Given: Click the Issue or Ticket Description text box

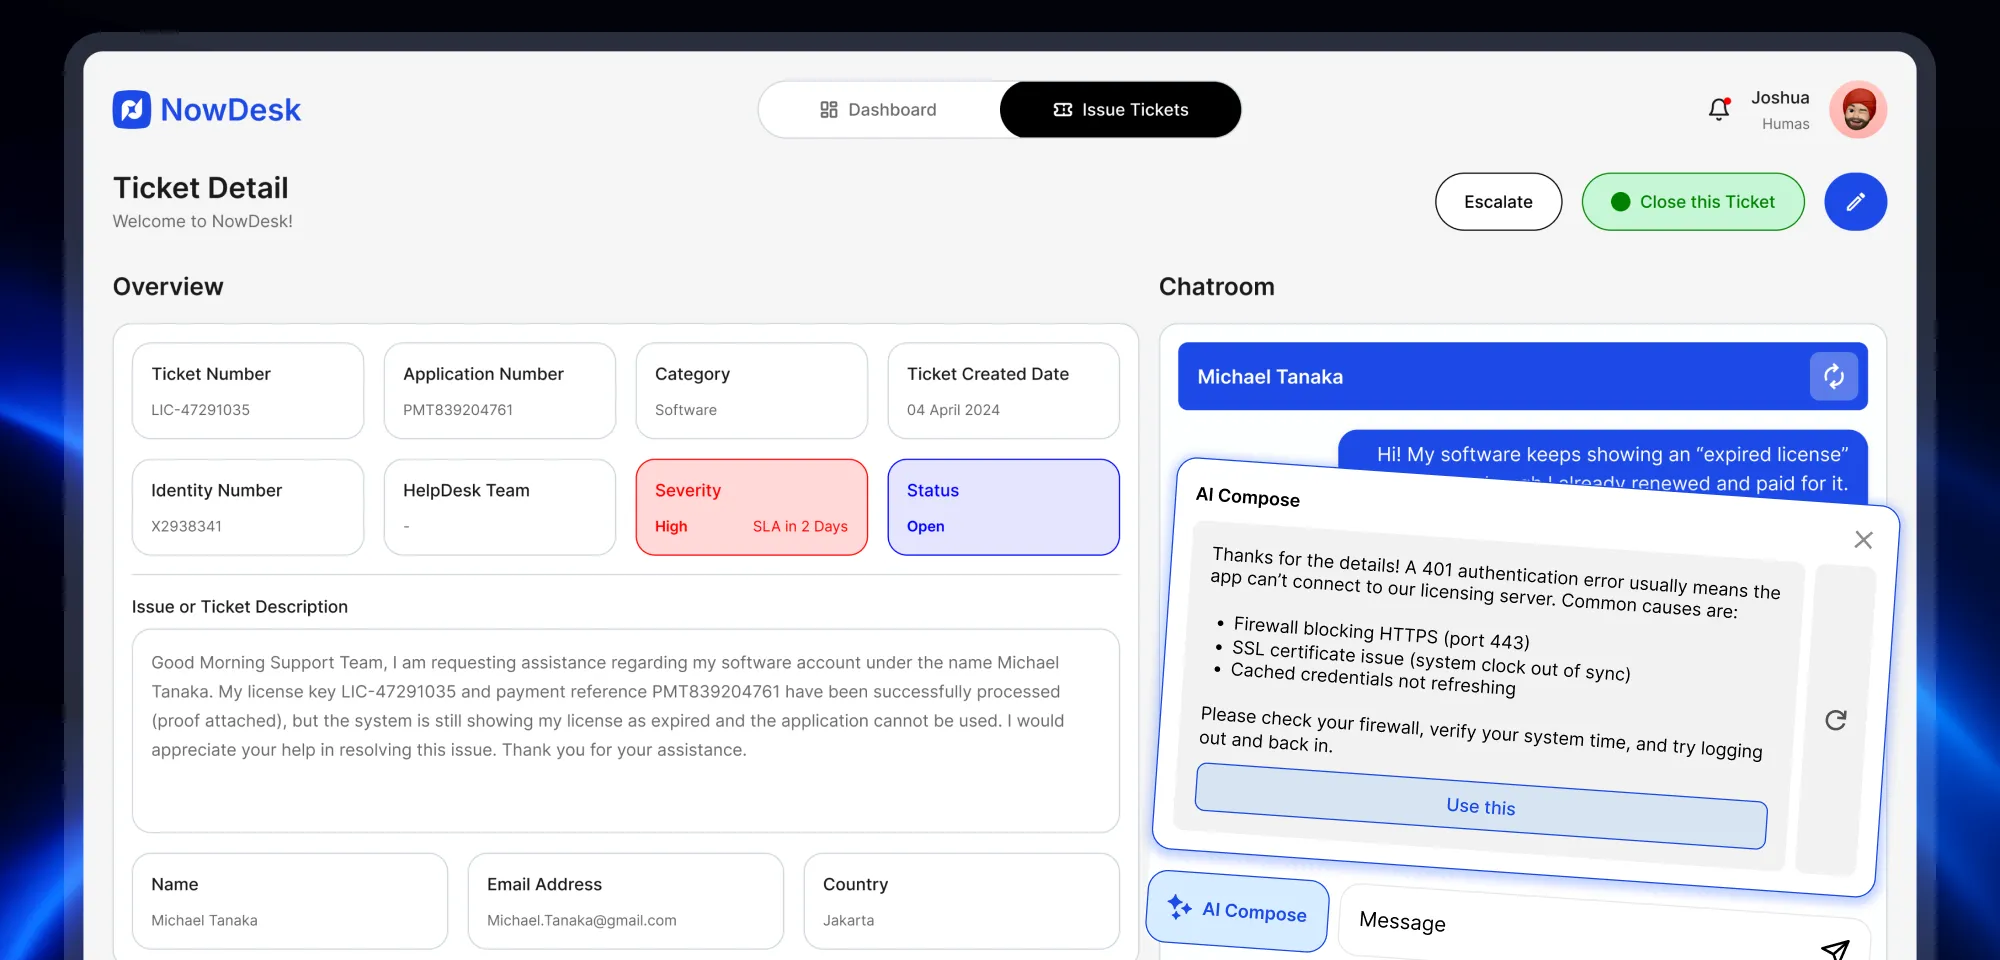Looking at the screenshot, I should coord(626,731).
